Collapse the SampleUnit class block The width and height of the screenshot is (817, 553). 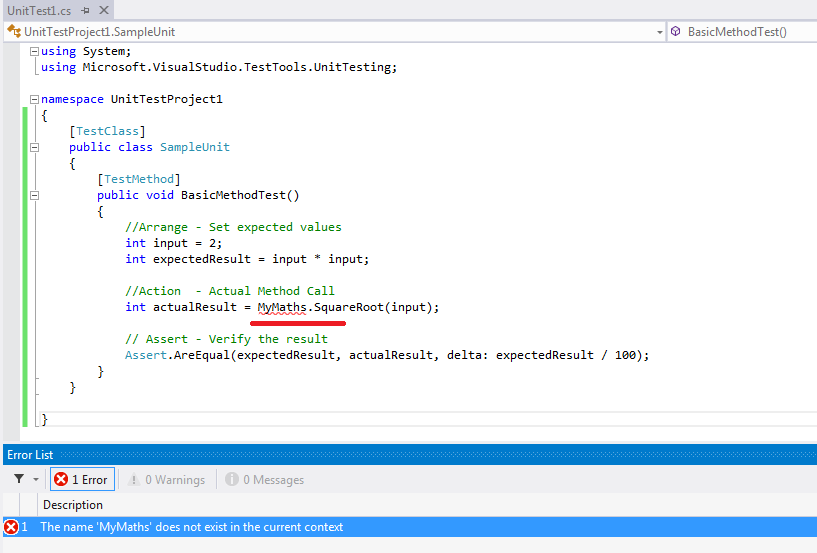pos(34,147)
